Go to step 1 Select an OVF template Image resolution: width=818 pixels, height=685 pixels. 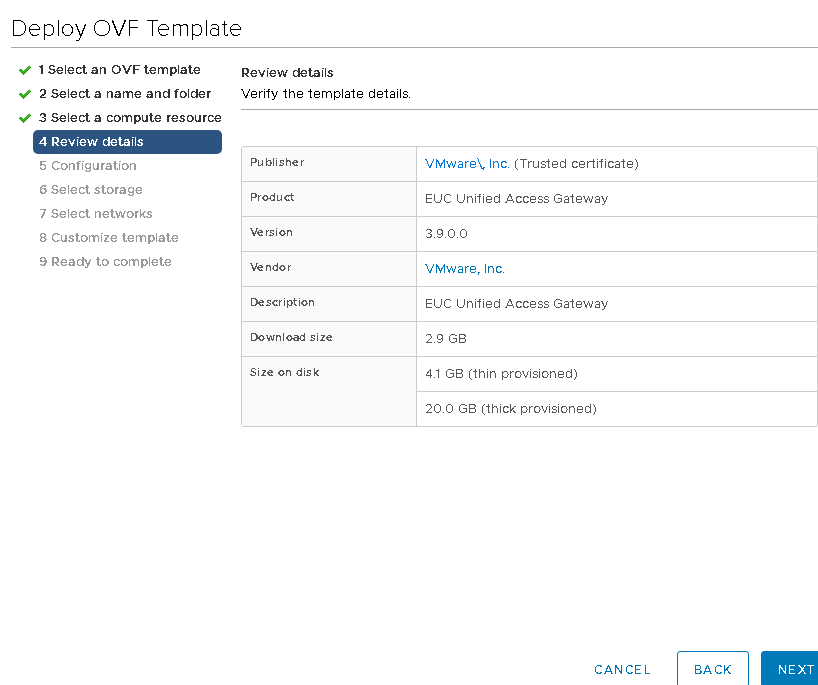pos(119,69)
